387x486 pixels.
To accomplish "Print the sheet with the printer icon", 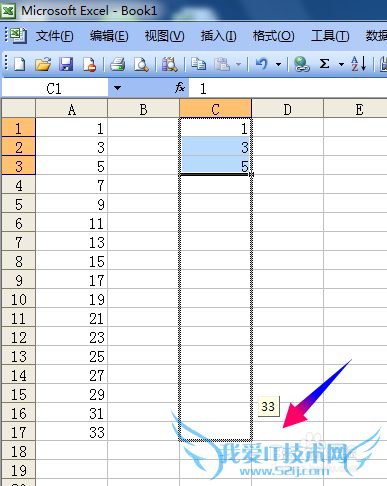I will [118, 64].
